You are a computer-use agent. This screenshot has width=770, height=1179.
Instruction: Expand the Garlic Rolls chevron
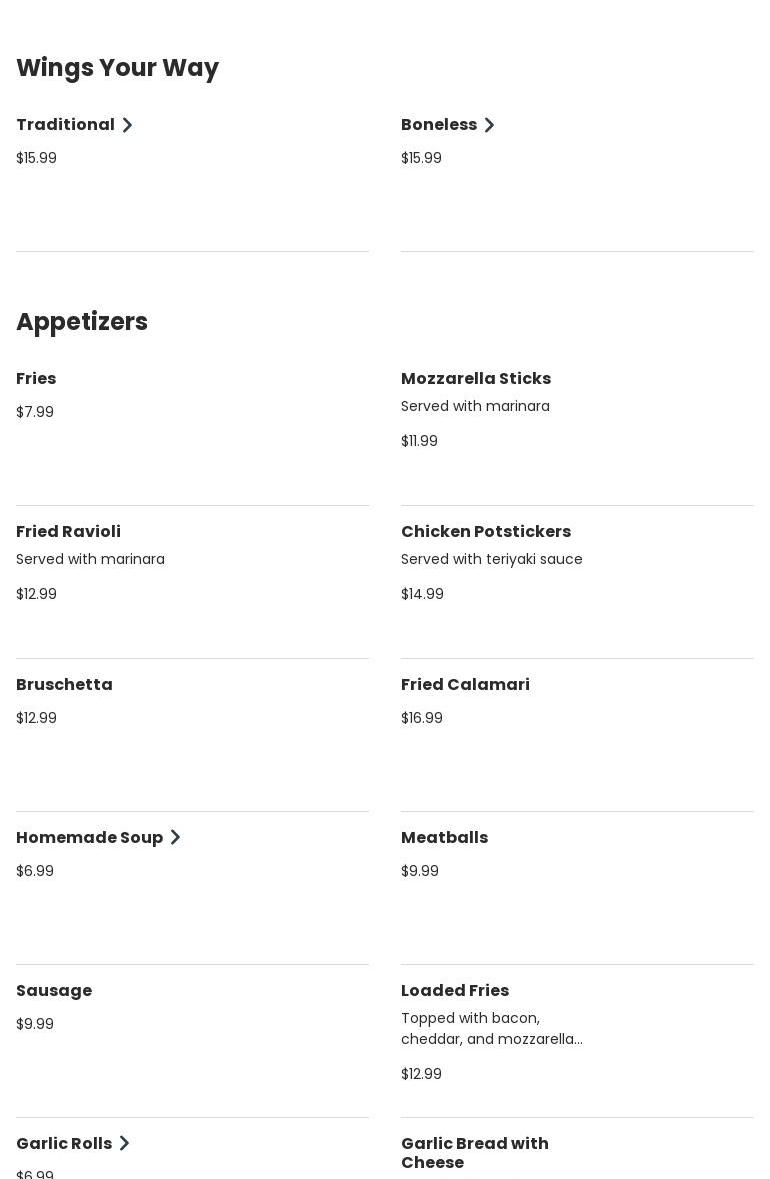click(x=124, y=1144)
